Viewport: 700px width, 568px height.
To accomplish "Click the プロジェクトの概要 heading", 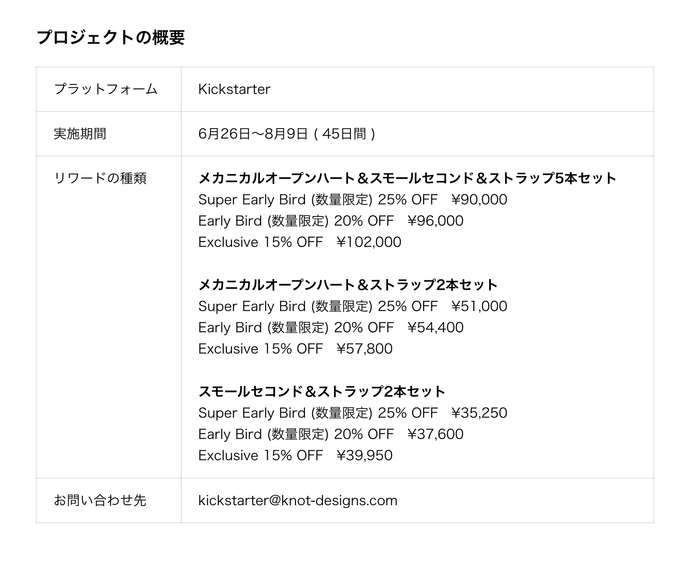I will coord(110,38).
